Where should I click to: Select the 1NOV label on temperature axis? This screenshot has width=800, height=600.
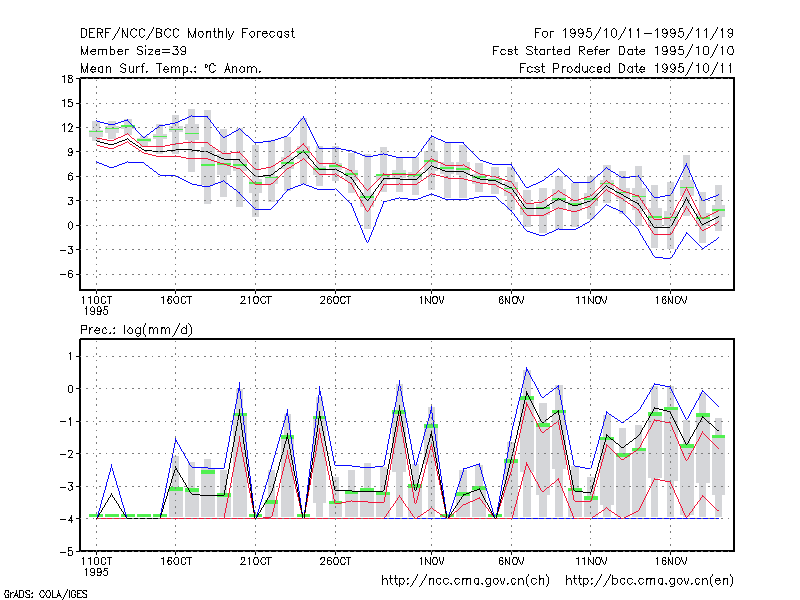point(432,301)
